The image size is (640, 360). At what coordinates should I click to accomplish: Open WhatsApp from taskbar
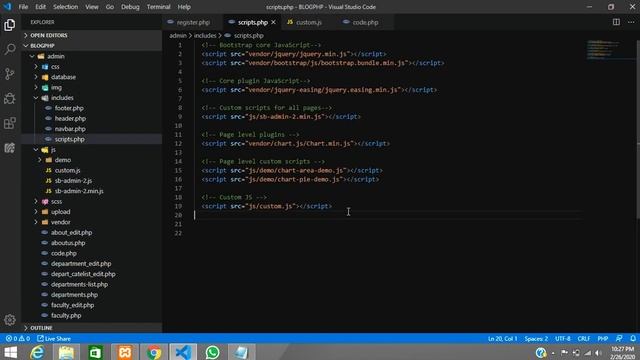pyautogui.click(x=212, y=352)
